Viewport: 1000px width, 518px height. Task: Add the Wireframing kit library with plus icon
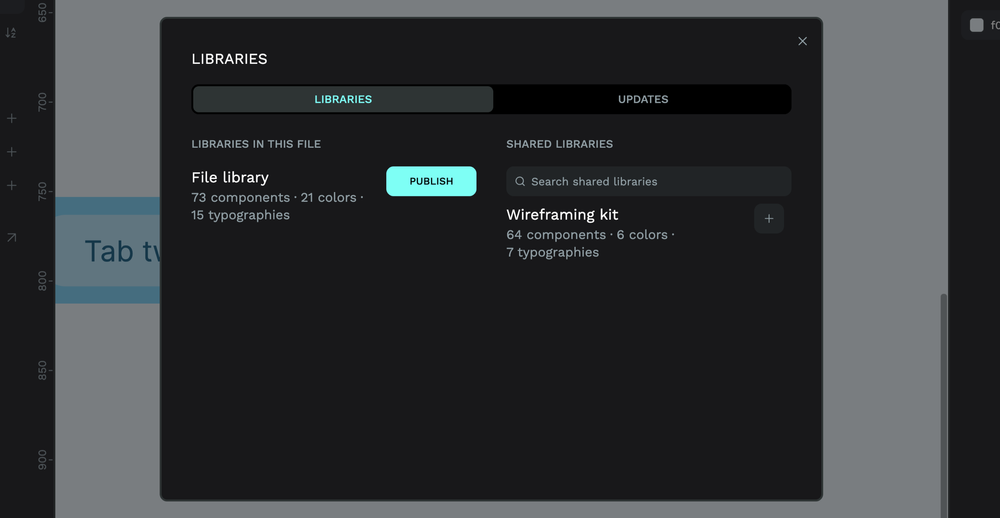768,219
